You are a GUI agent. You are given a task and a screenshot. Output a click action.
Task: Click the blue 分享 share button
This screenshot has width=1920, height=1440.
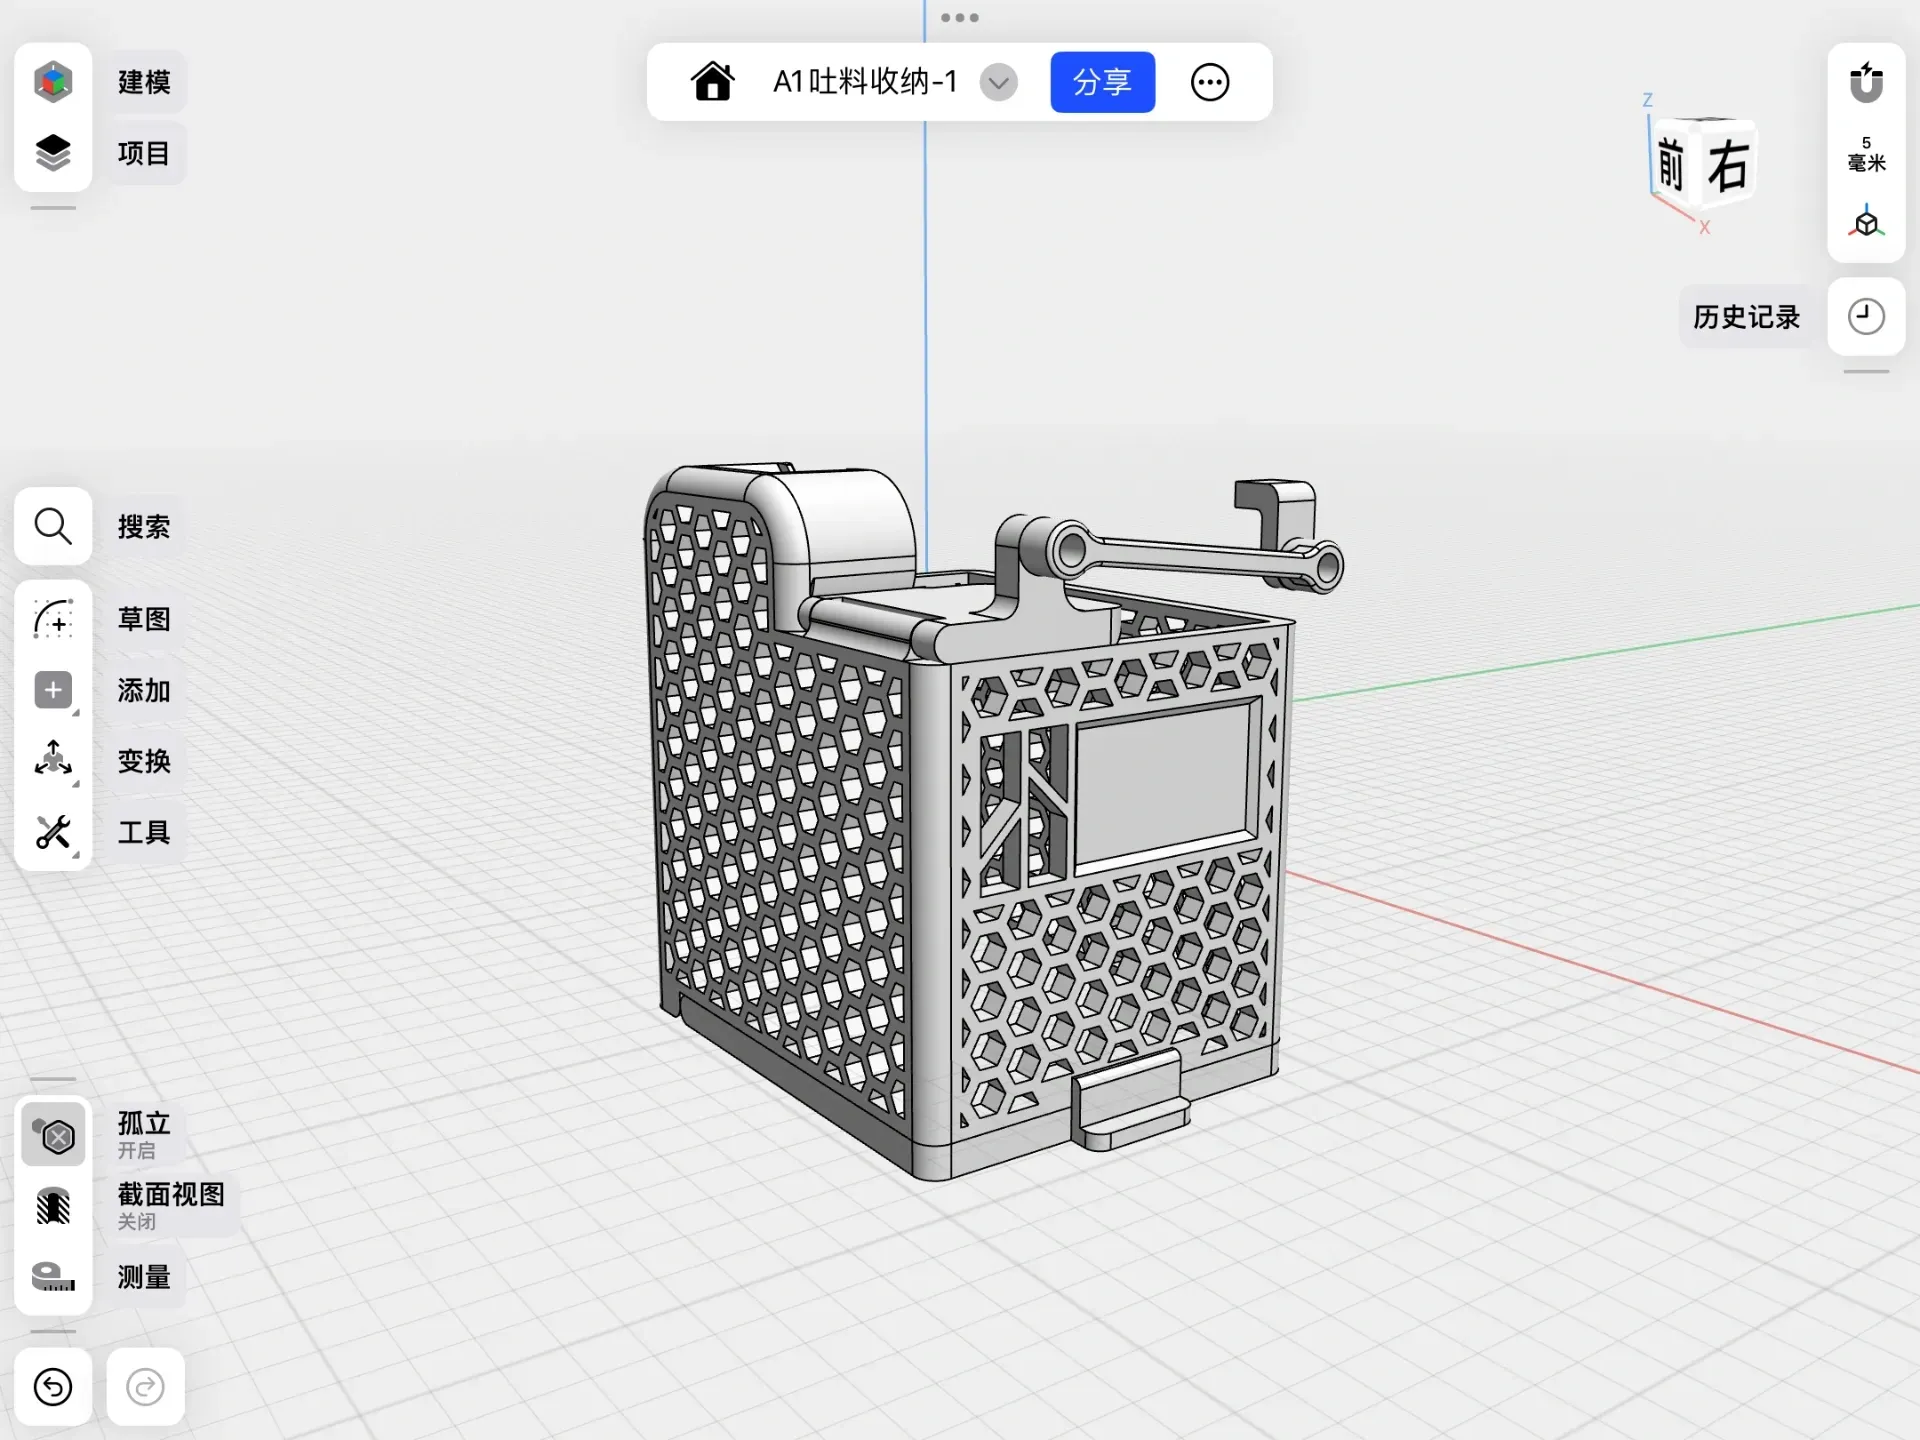[1102, 82]
